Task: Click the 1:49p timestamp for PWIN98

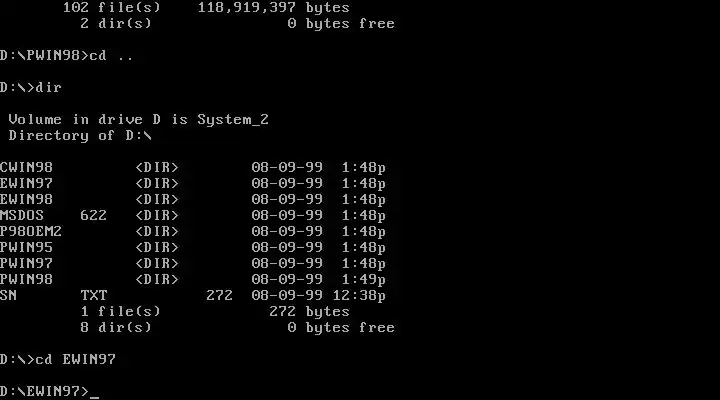Action: (364, 280)
